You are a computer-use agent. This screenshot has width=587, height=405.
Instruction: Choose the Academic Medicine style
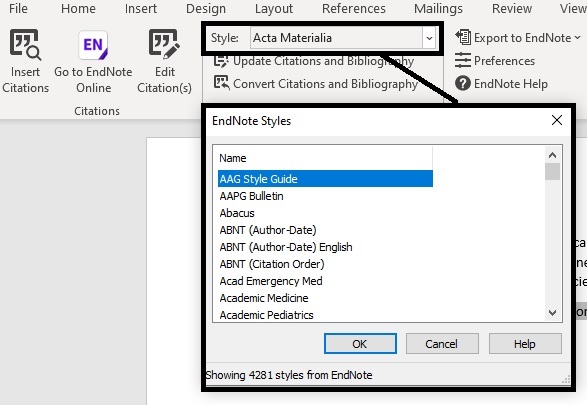pyautogui.click(x=325, y=298)
